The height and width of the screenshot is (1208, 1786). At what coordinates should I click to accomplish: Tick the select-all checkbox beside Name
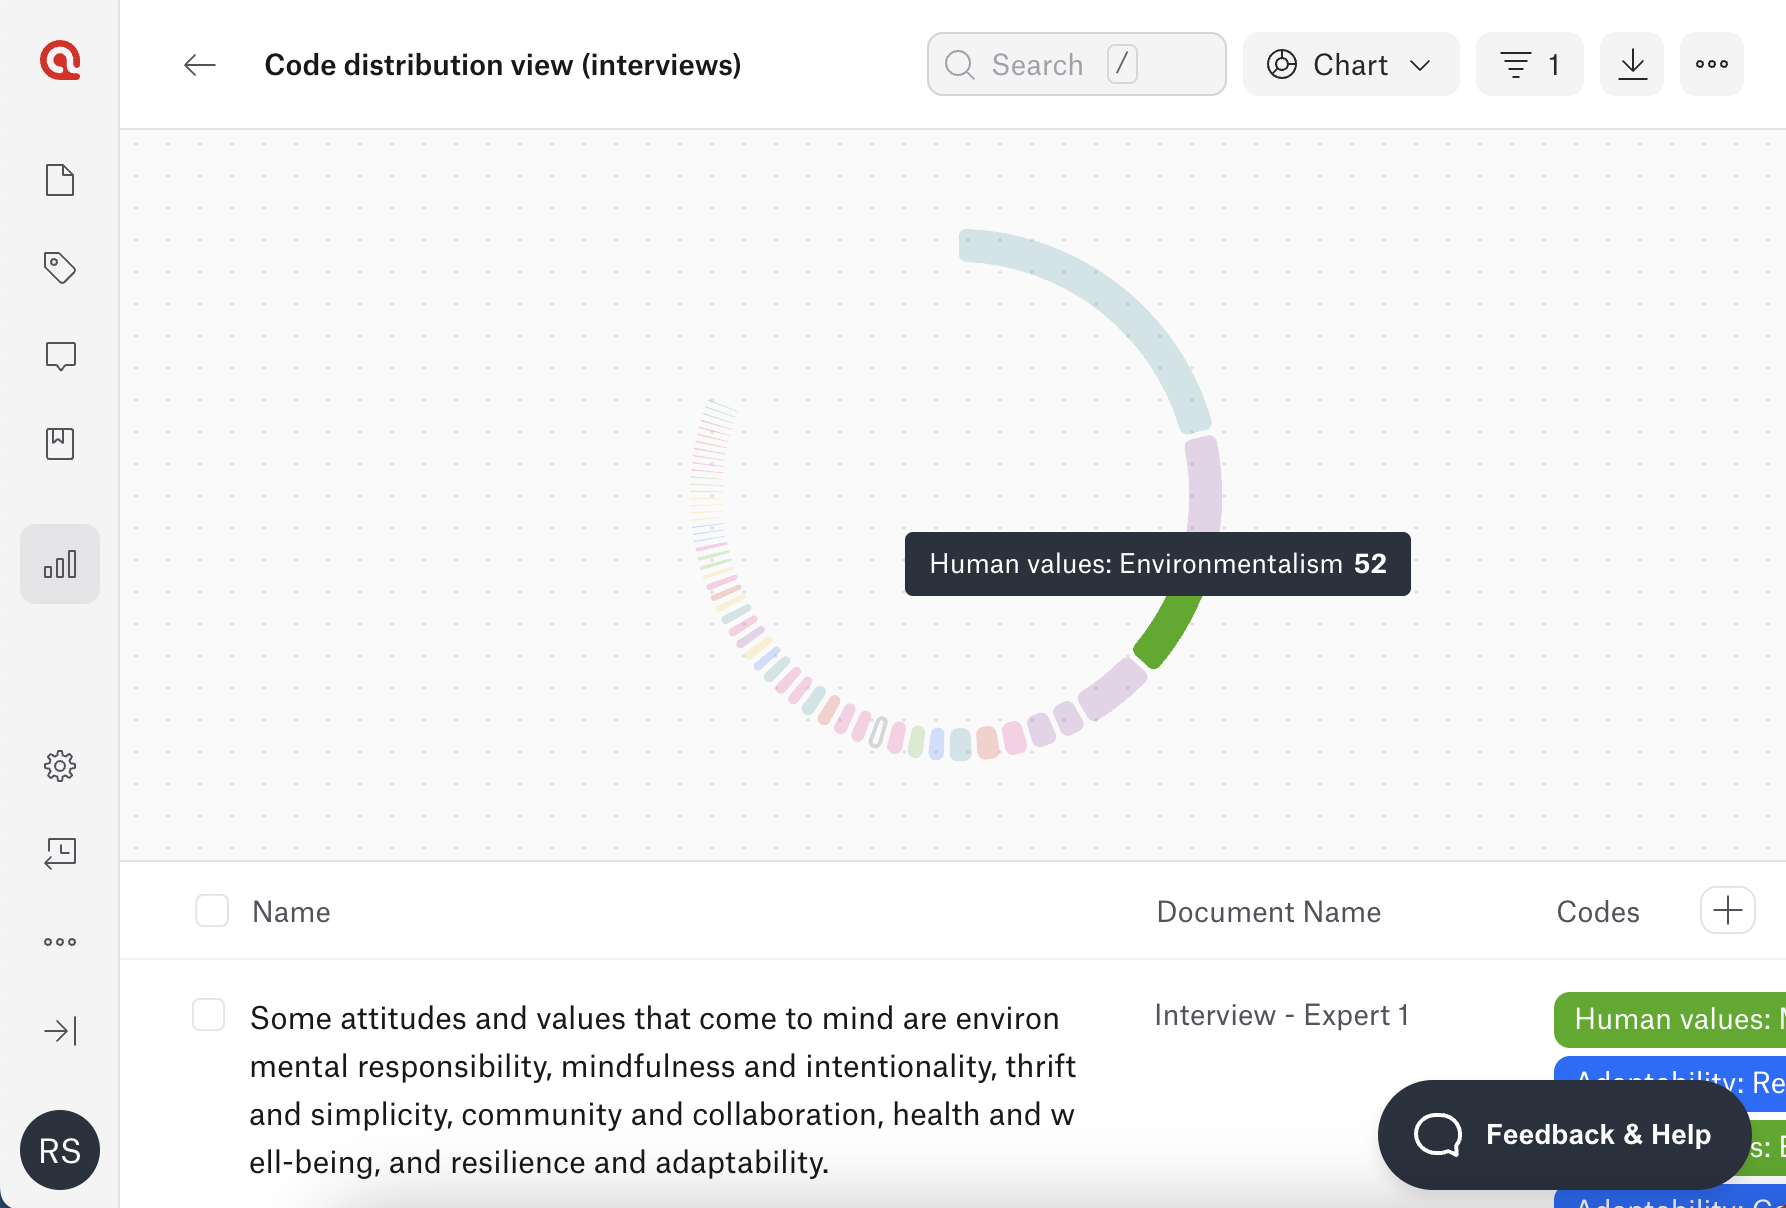(212, 911)
